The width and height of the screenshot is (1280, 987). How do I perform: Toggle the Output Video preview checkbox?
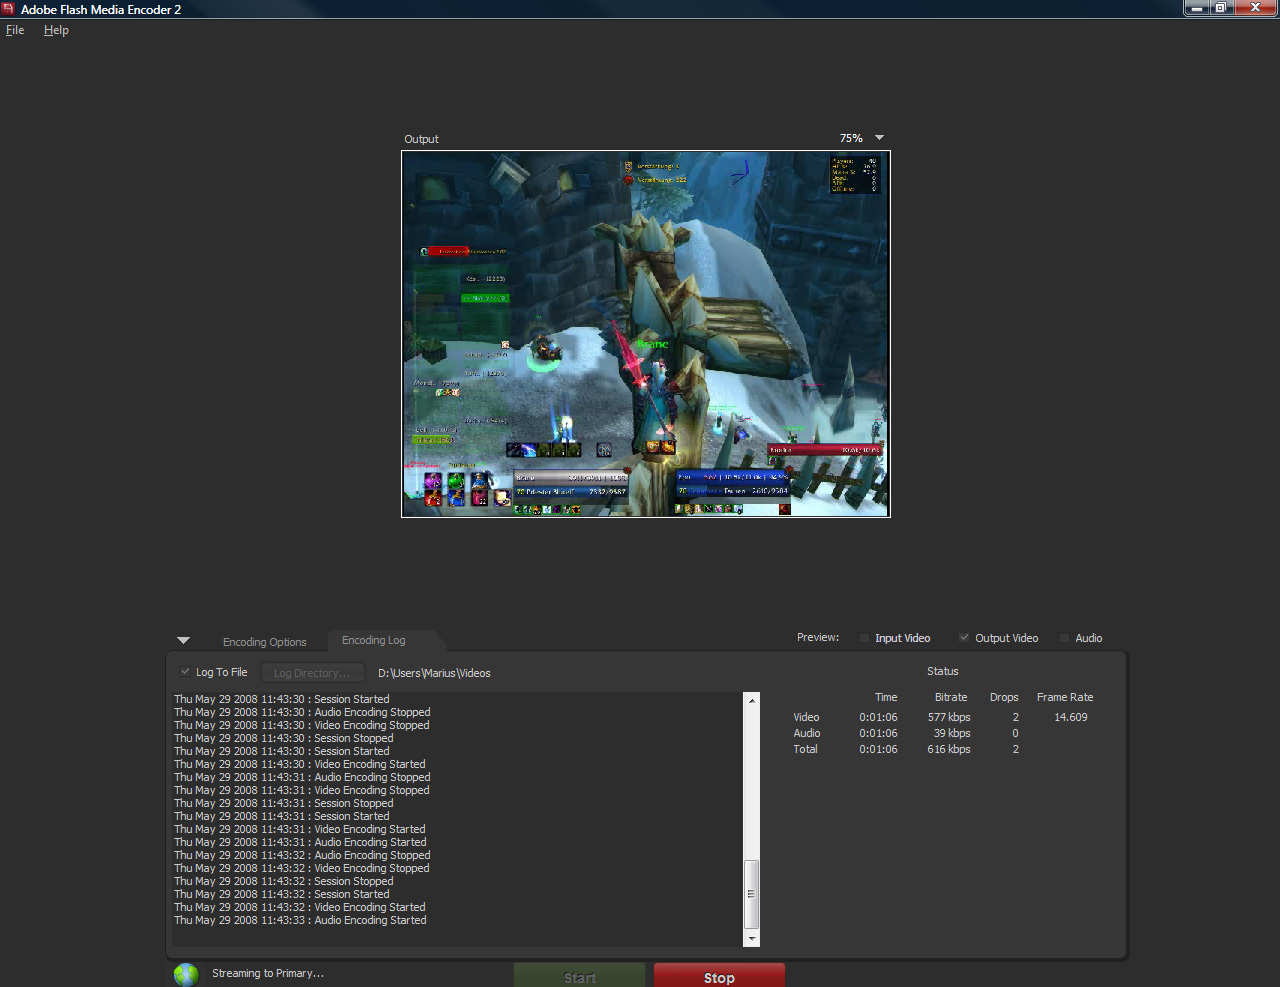click(964, 638)
